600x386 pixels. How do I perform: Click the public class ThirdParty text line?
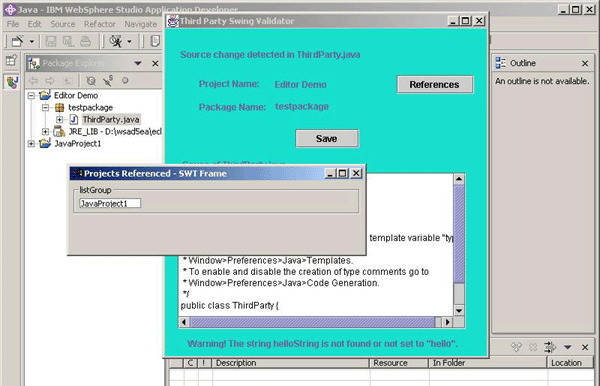pos(230,306)
